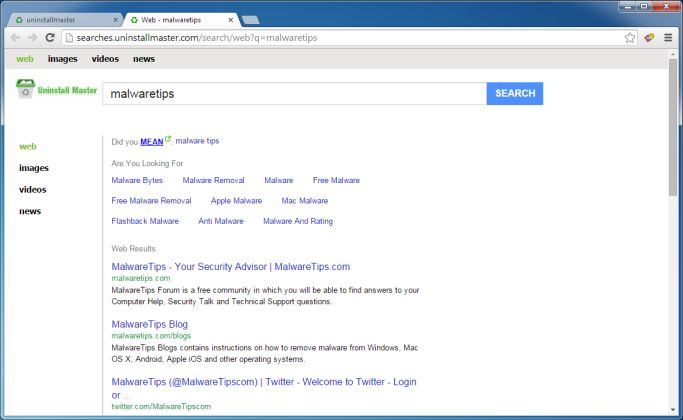
Task: Click the MEAN link
Action: tap(152, 142)
